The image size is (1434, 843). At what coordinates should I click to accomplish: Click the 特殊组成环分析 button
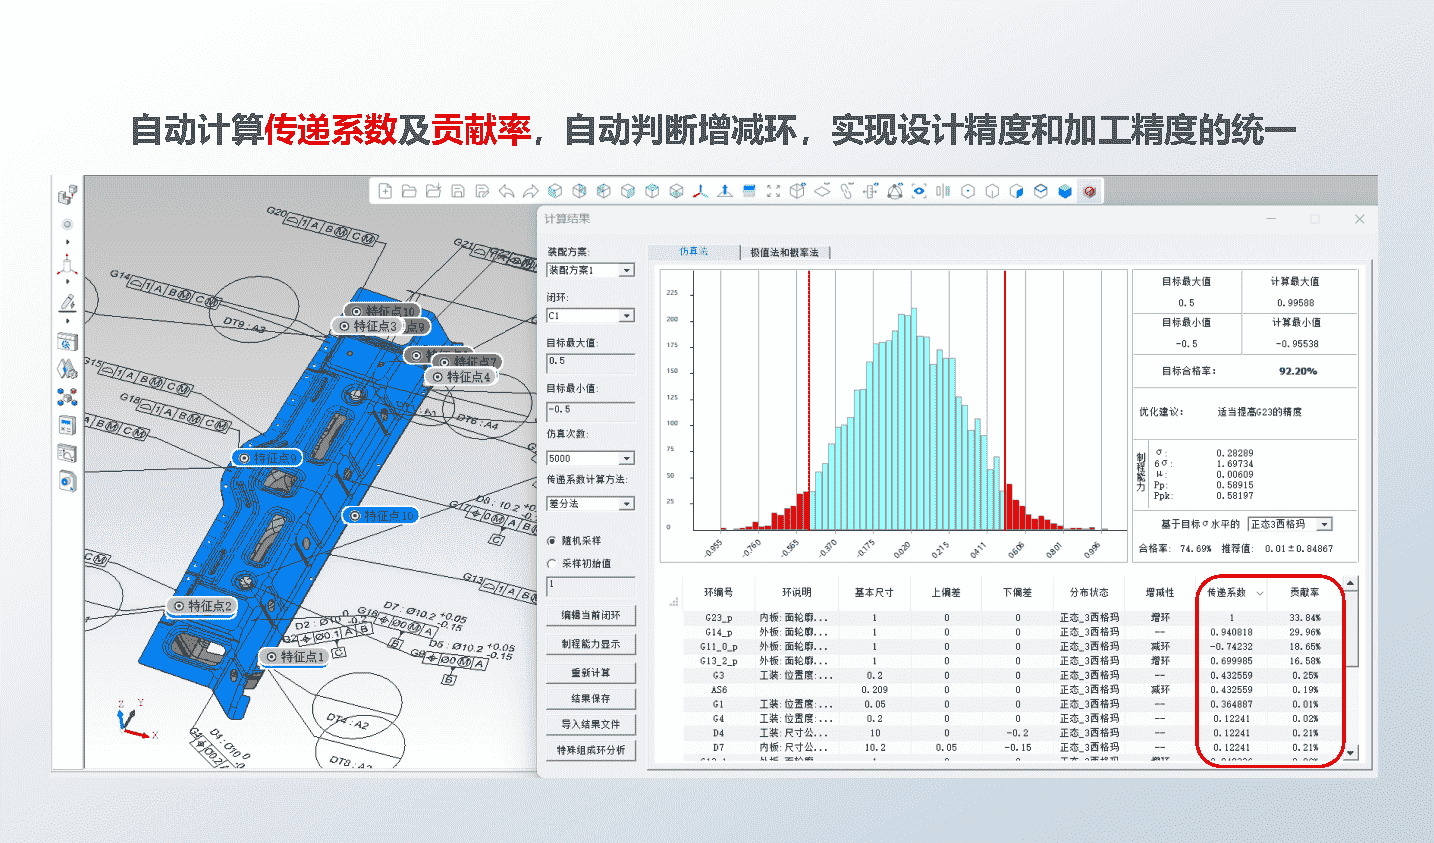[x=590, y=750]
